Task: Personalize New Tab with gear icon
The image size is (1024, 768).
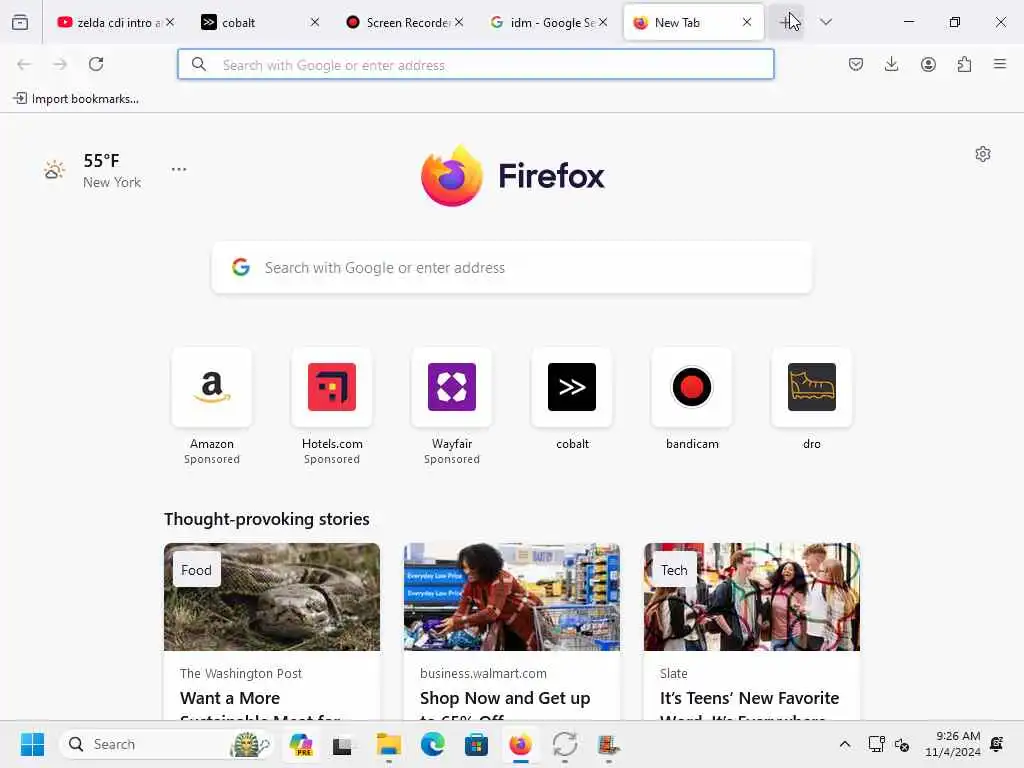Action: pos(983,154)
